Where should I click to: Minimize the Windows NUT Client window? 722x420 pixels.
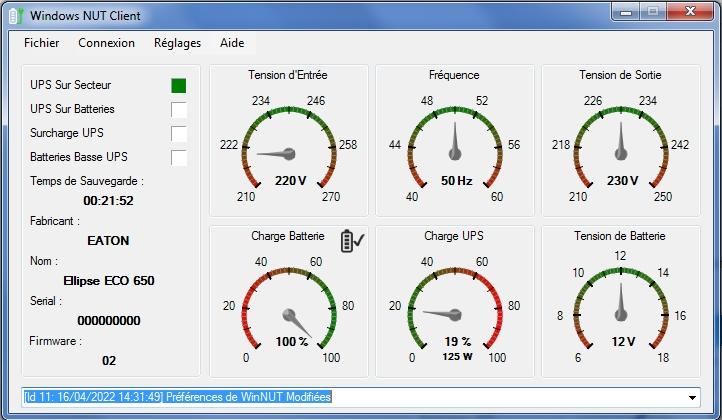(x=626, y=12)
